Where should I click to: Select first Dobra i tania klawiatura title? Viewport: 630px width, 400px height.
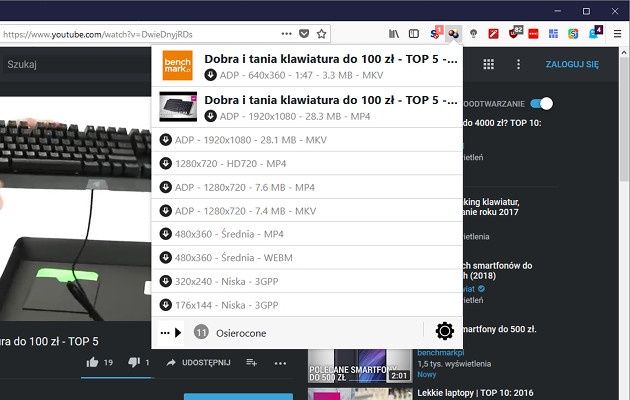[331, 59]
